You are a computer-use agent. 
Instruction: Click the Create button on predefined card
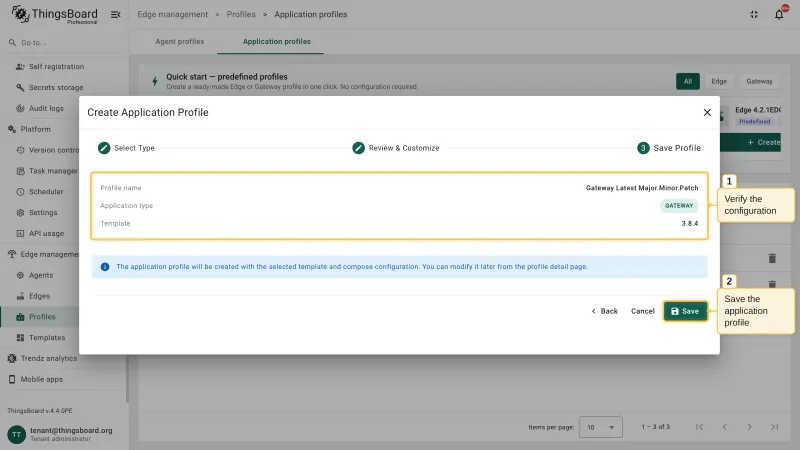[x=751, y=142]
